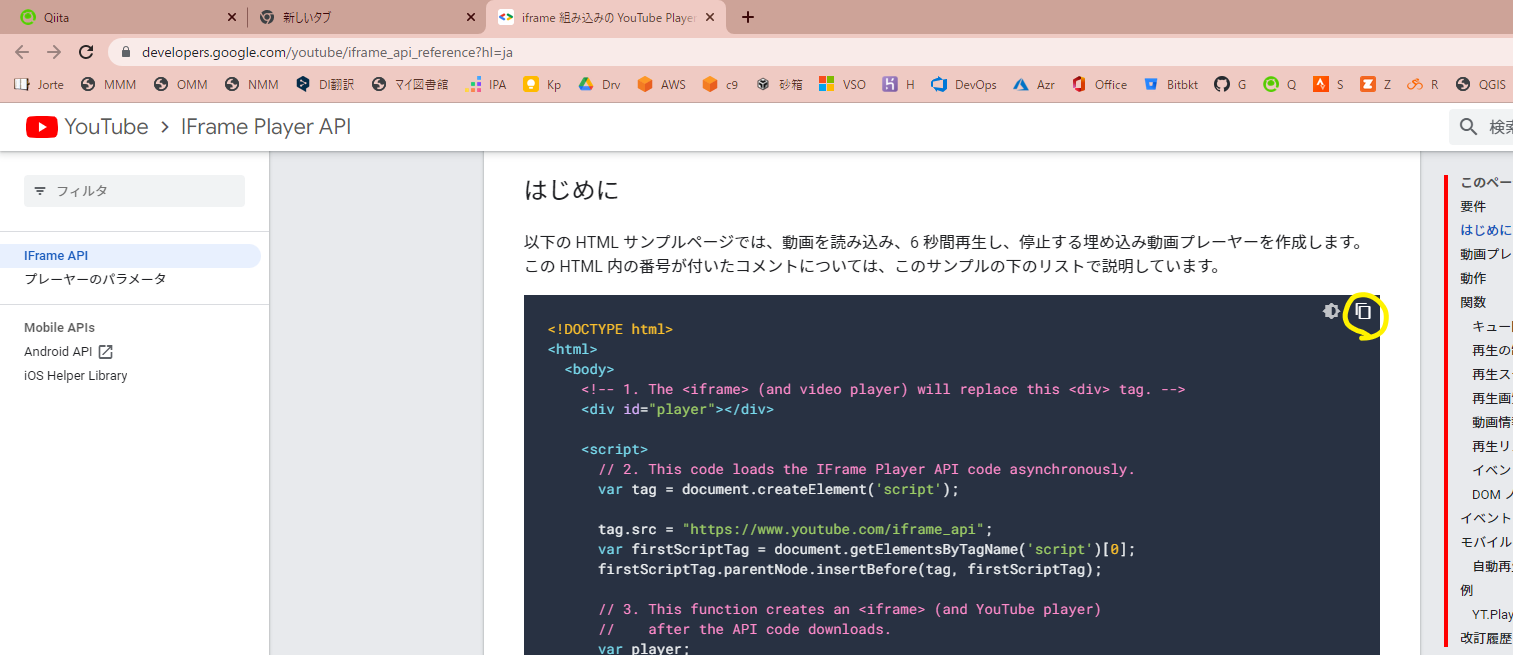Screen dimensions: 1513x655
Task: Open a new browser tab
Action: point(748,17)
